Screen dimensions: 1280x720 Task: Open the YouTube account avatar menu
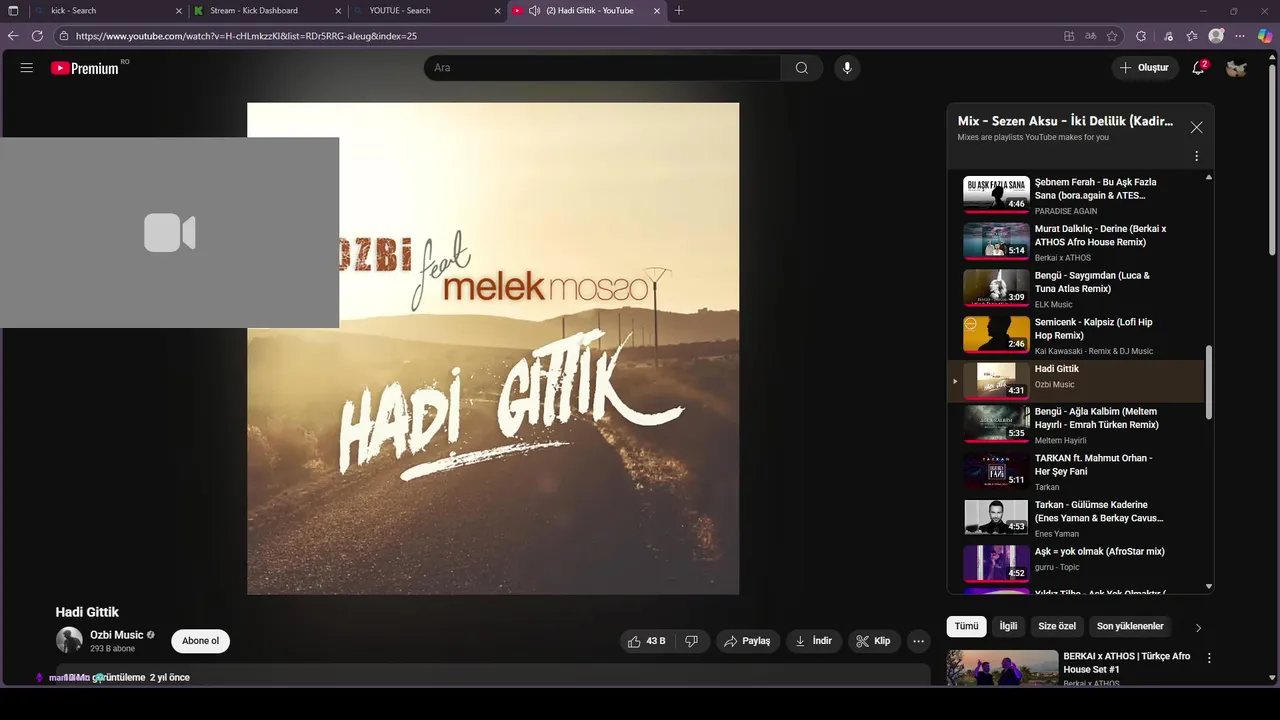1237,68
